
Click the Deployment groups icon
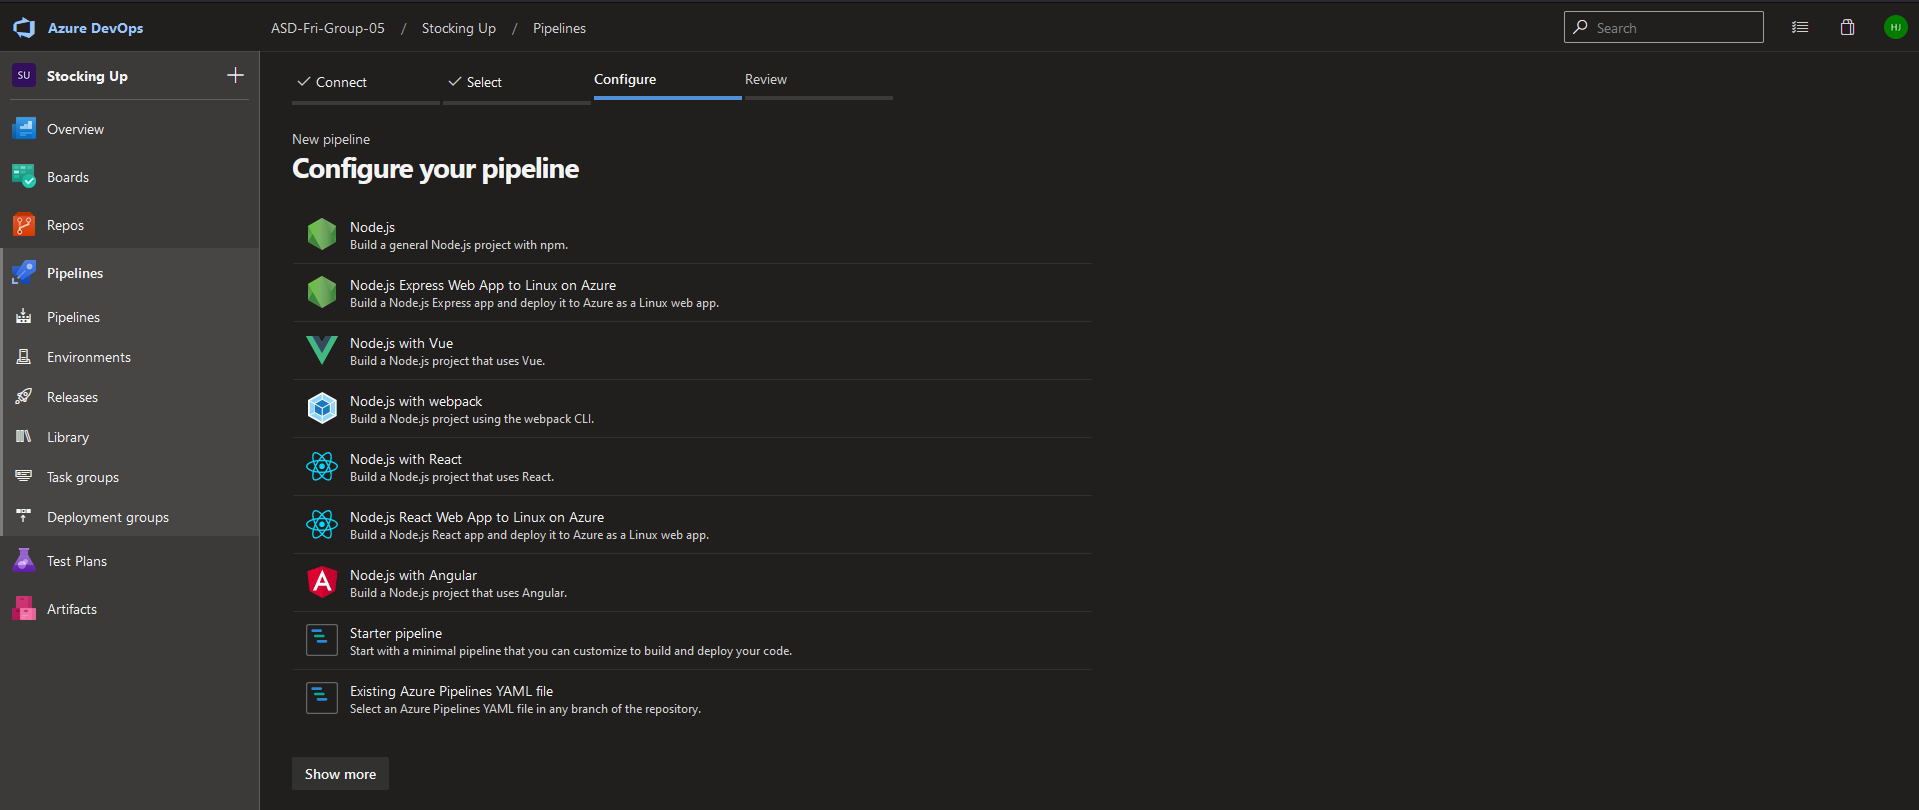(24, 517)
